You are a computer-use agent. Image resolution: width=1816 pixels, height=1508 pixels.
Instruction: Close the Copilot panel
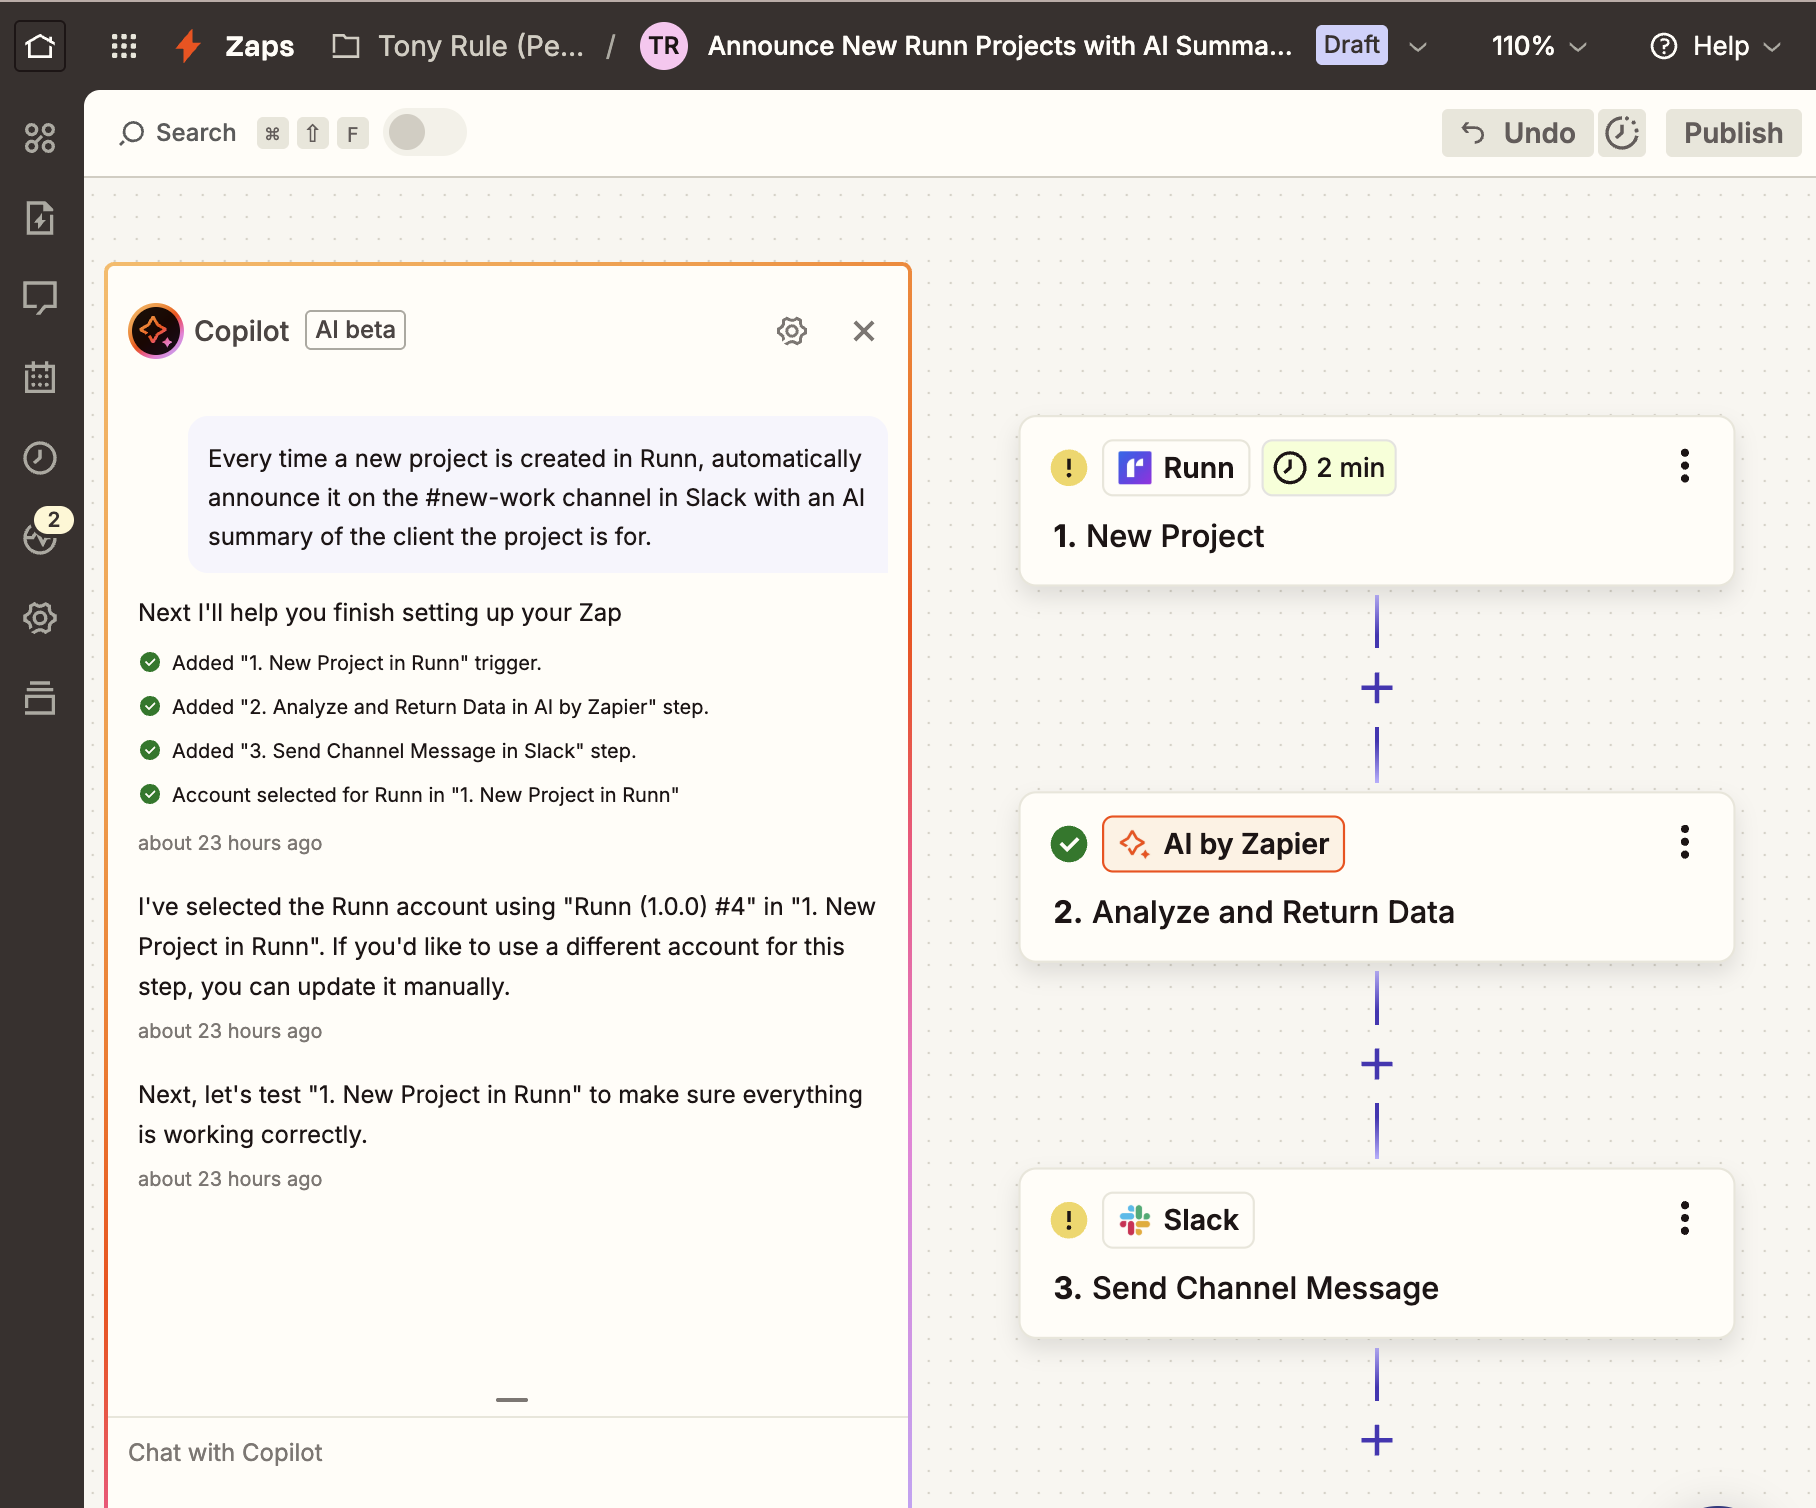point(864,331)
